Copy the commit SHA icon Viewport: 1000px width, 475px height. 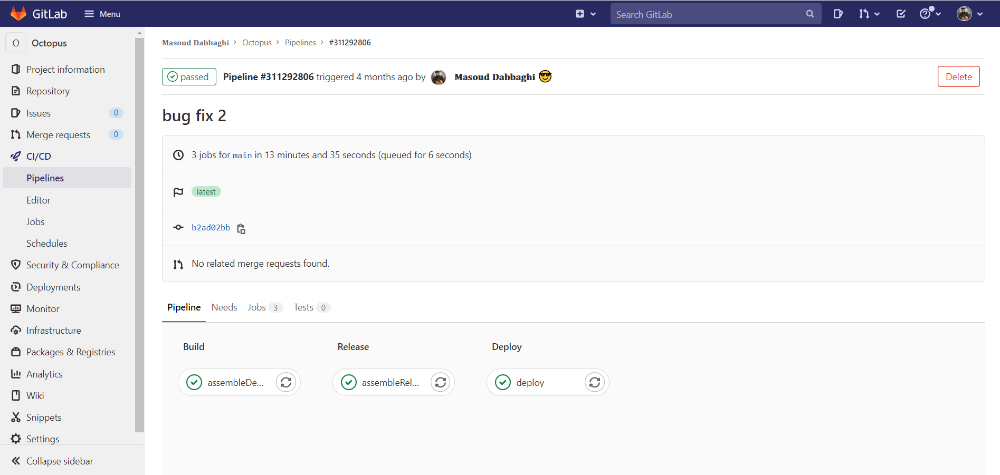[x=241, y=228]
